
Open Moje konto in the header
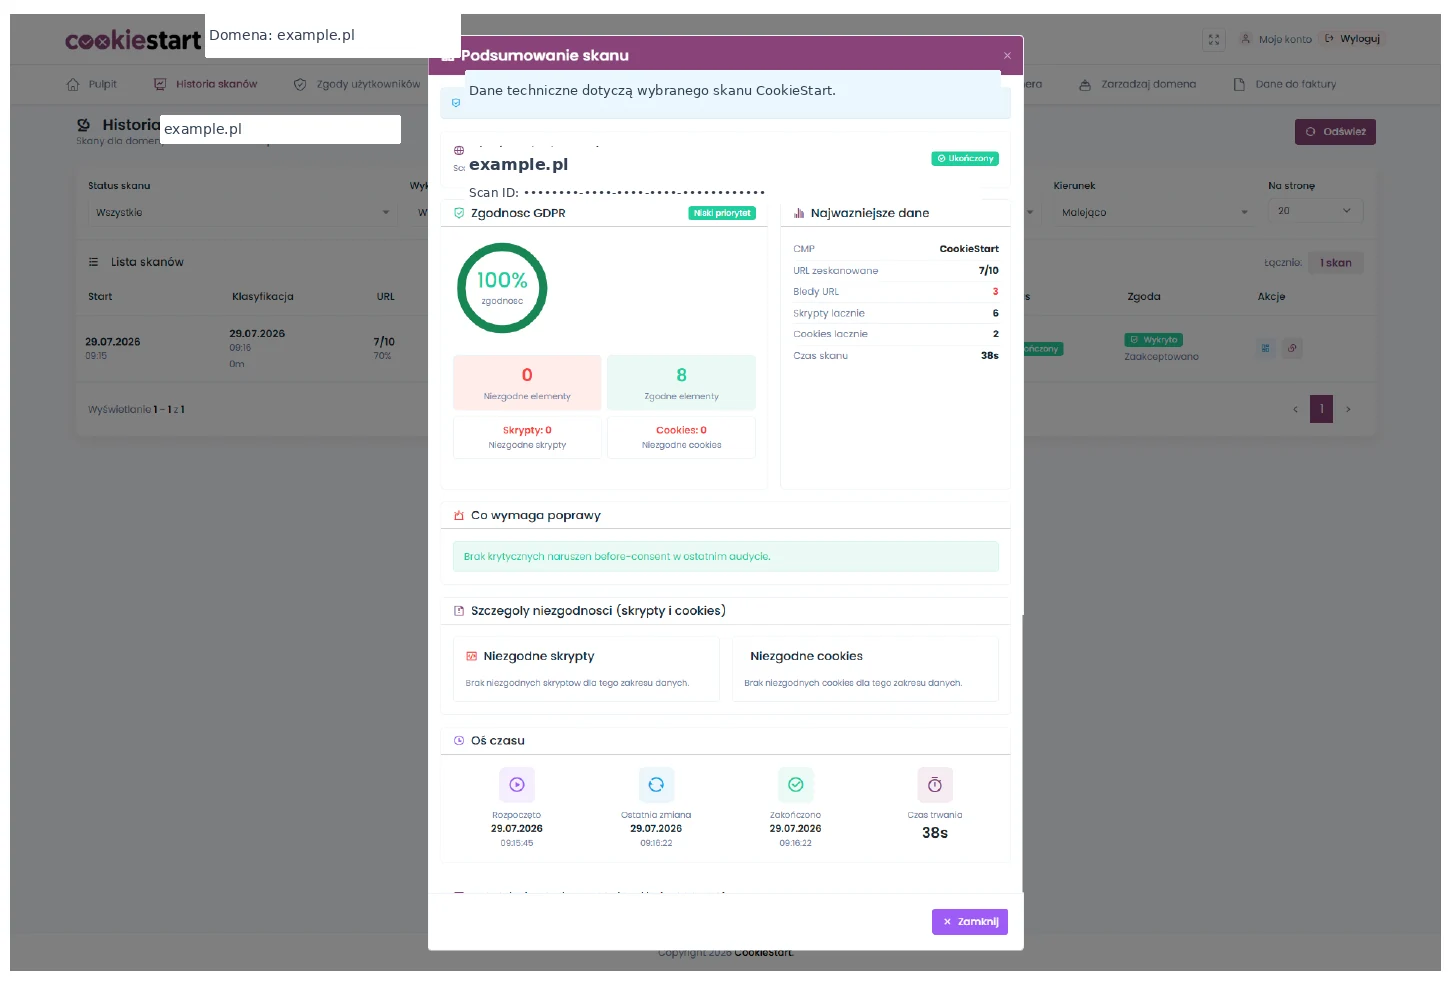tap(1276, 39)
